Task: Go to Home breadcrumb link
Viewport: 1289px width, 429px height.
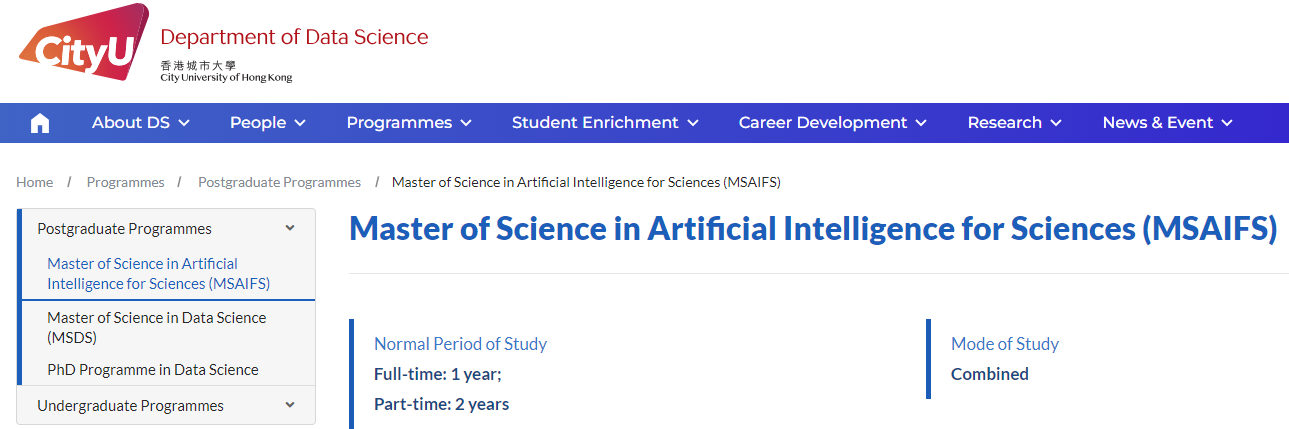Action: (x=35, y=182)
